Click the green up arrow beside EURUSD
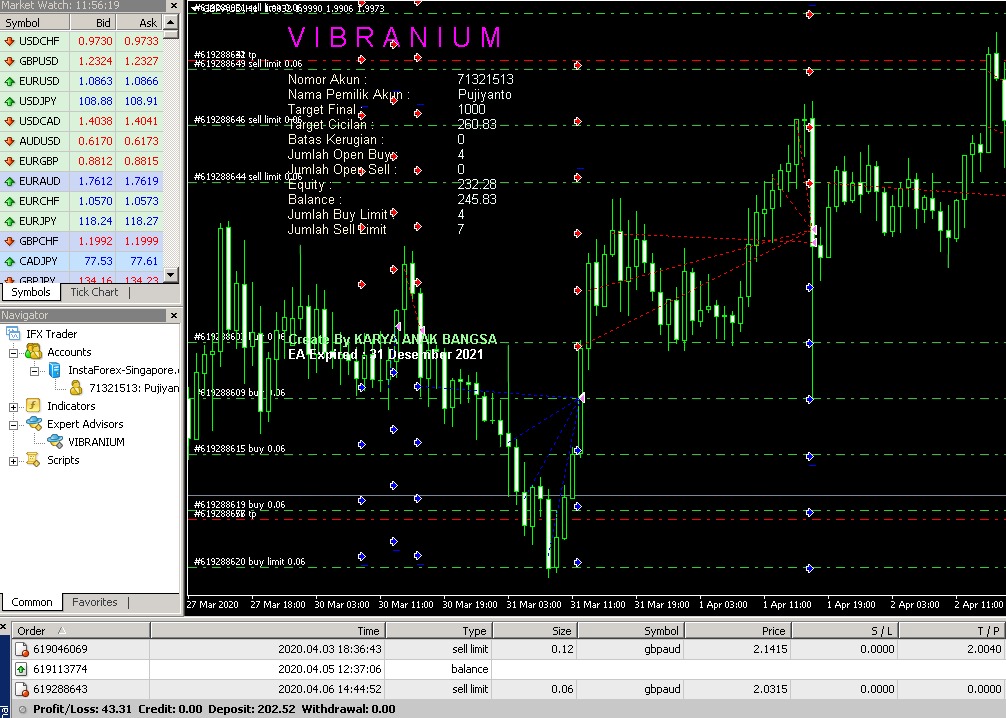Image resolution: width=1006 pixels, height=718 pixels. coord(9,81)
